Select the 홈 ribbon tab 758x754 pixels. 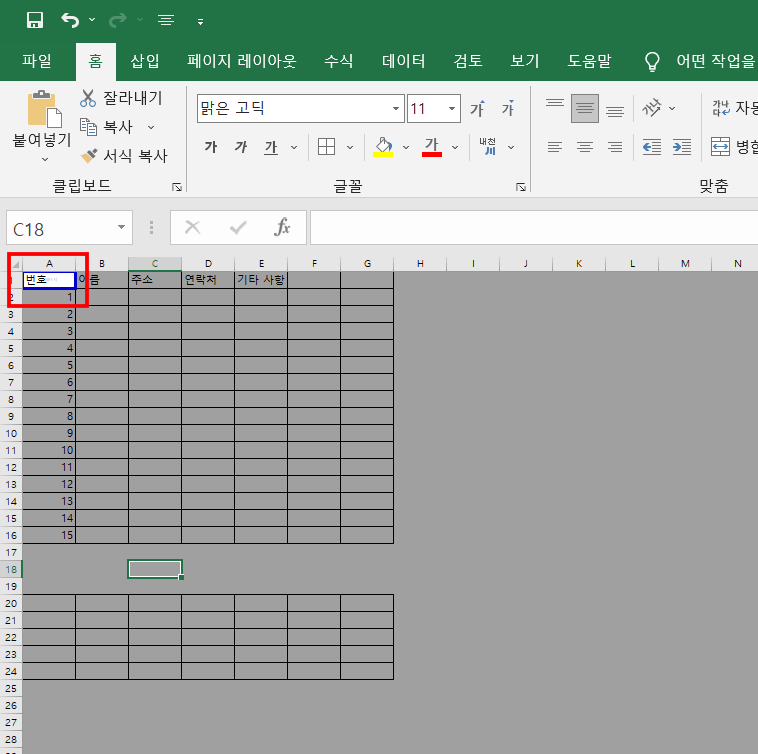point(95,61)
